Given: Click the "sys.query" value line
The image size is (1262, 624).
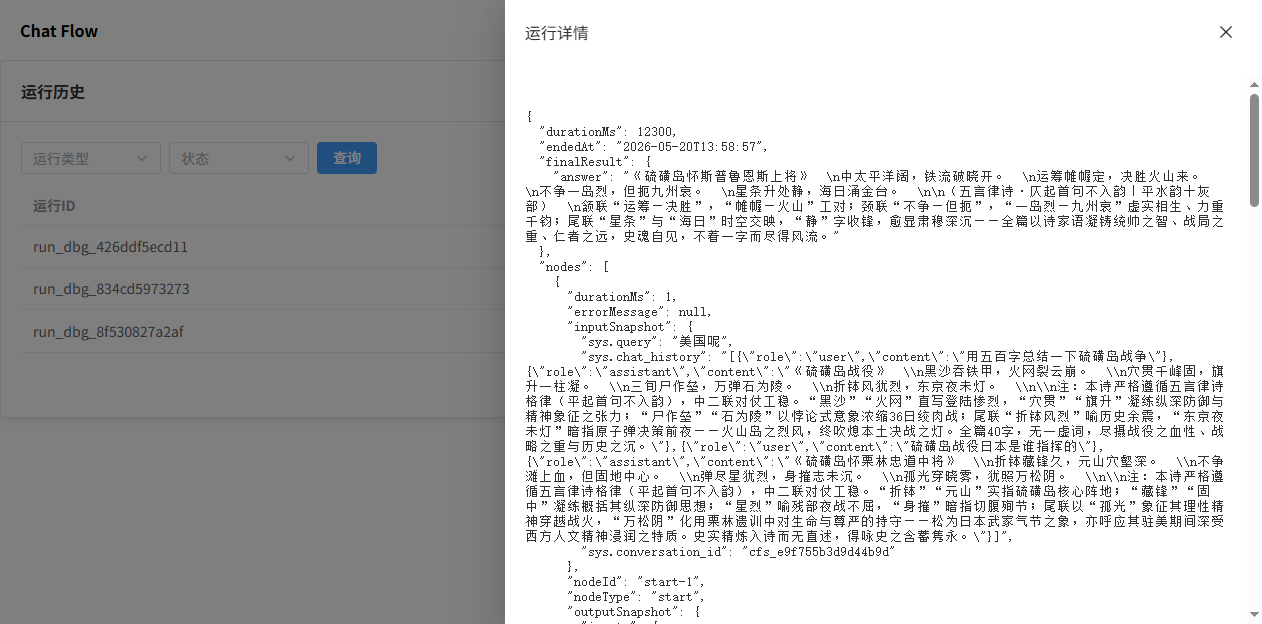Looking at the screenshot, I should click(657, 341).
